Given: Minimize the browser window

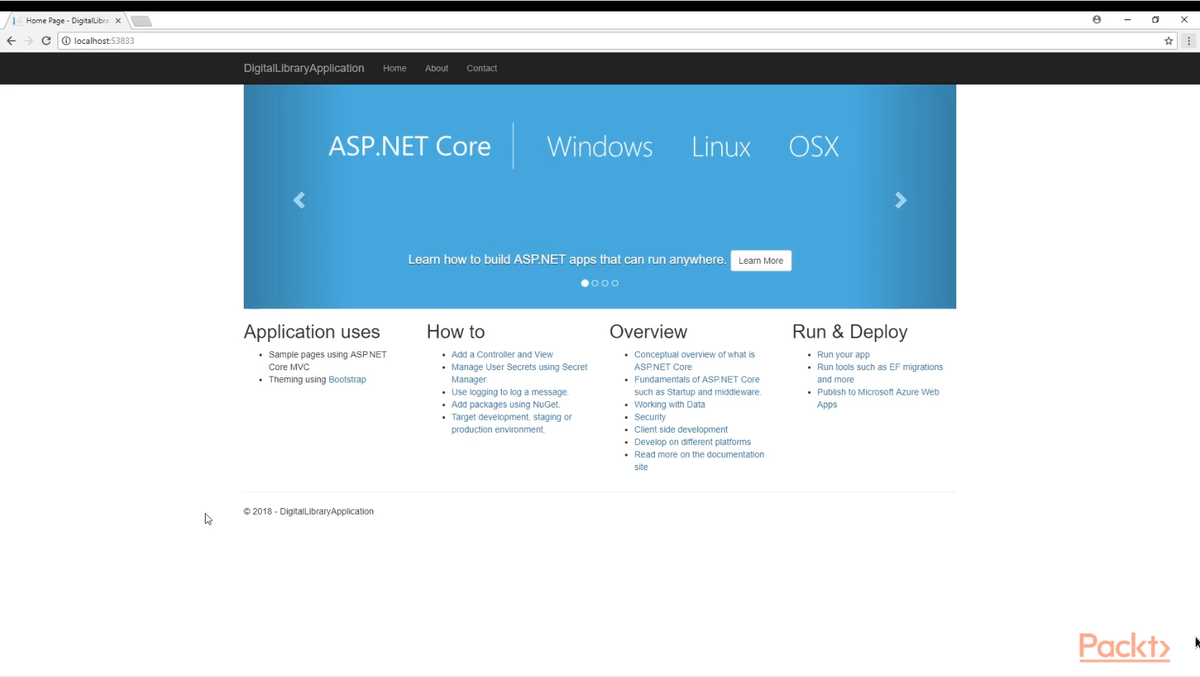Looking at the screenshot, I should click(1127, 19).
